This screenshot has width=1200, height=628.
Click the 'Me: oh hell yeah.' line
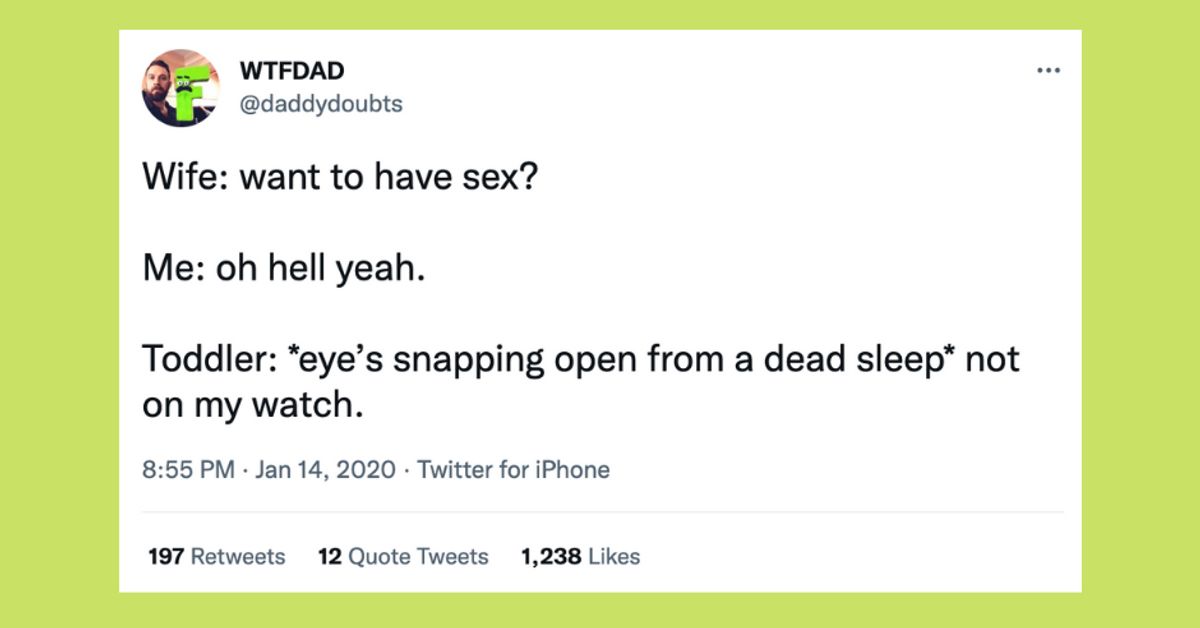click(283, 266)
